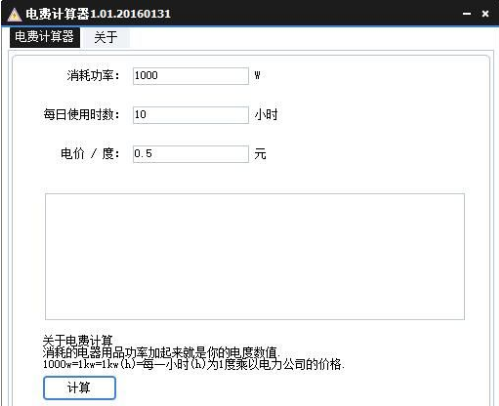This screenshot has width=499, height=406.
Task: Select the 电费计算器 tab
Action: click(x=45, y=37)
